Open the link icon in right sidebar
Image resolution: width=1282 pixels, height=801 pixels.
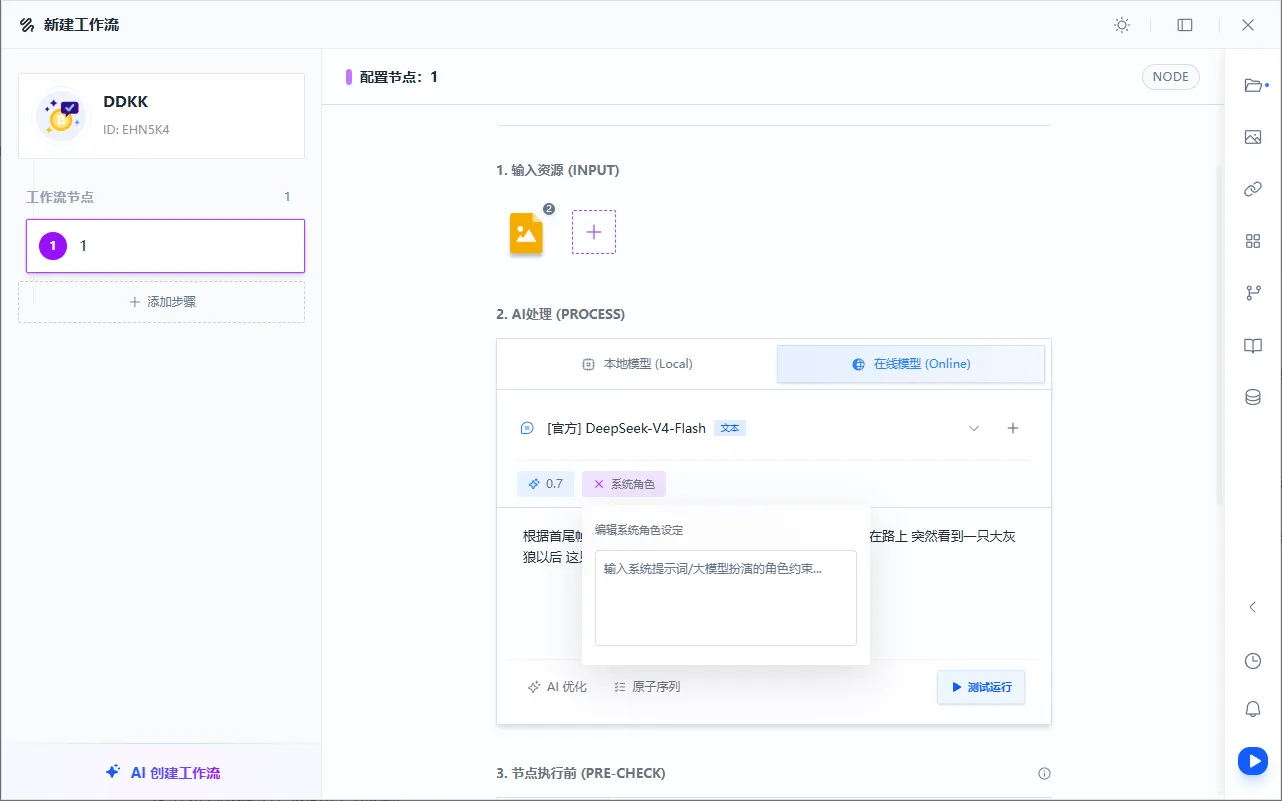click(x=1253, y=189)
